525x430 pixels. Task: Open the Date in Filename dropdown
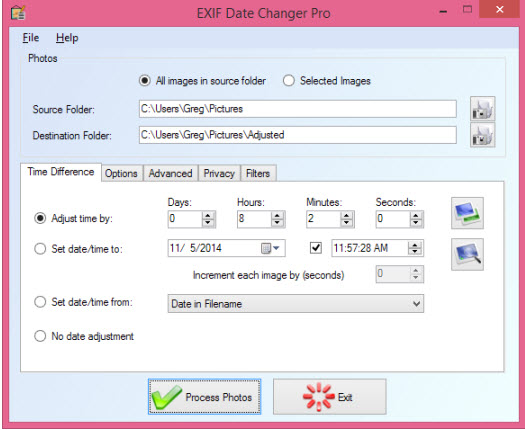point(296,304)
